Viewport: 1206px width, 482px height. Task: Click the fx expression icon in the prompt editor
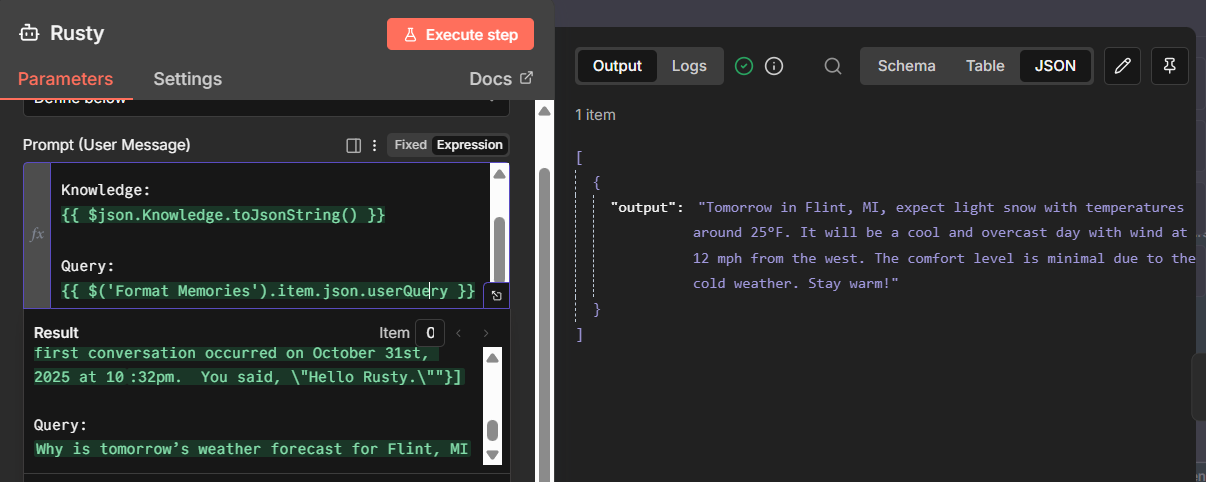tap(37, 234)
